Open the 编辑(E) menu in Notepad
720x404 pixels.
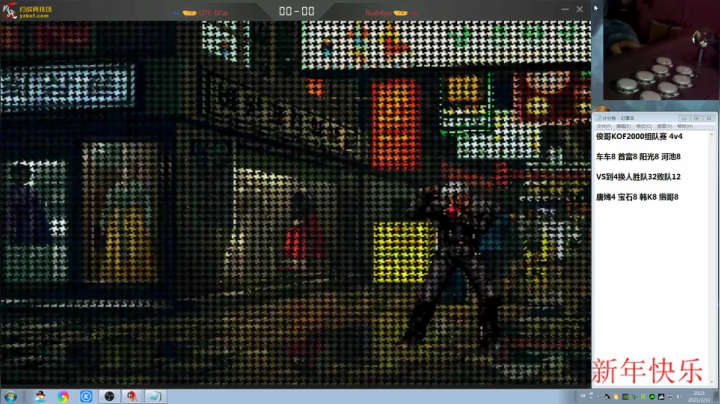point(624,126)
